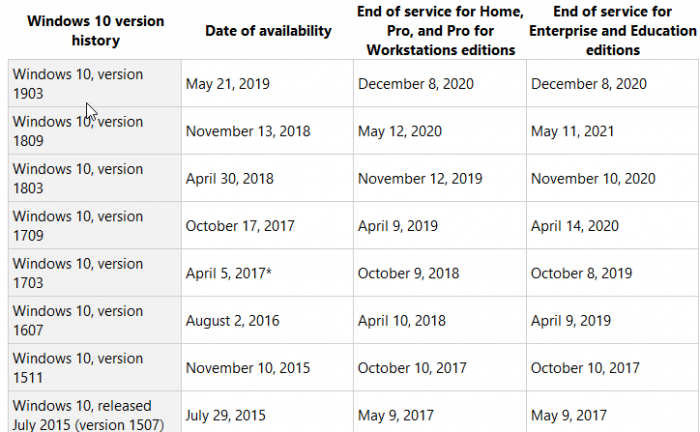
Task: Click the May 11, 2021 Enterprise end date
Action: click(x=573, y=131)
